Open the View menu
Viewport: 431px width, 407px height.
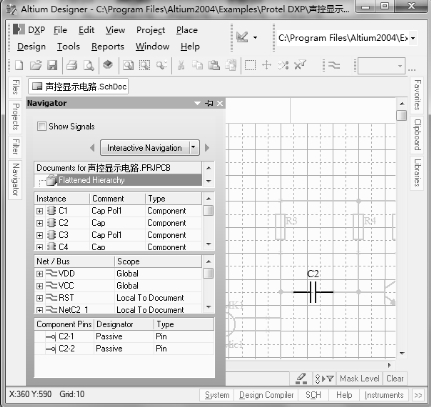[x=115, y=30]
